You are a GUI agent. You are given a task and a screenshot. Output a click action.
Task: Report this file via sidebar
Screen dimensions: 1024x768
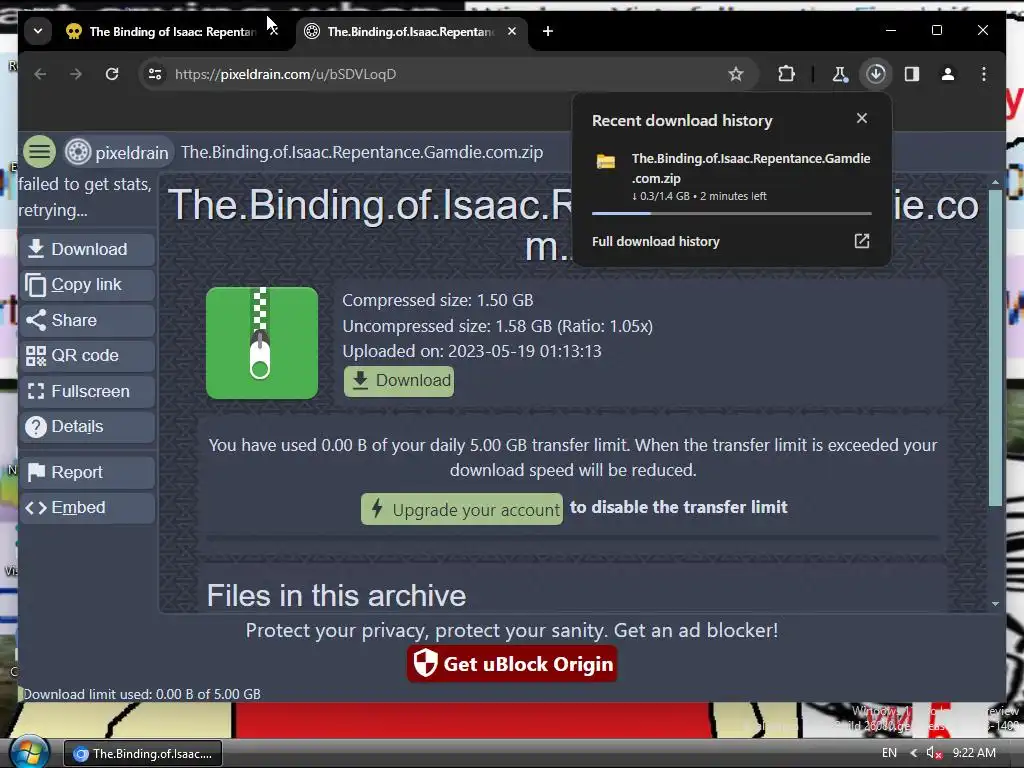coord(88,472)
